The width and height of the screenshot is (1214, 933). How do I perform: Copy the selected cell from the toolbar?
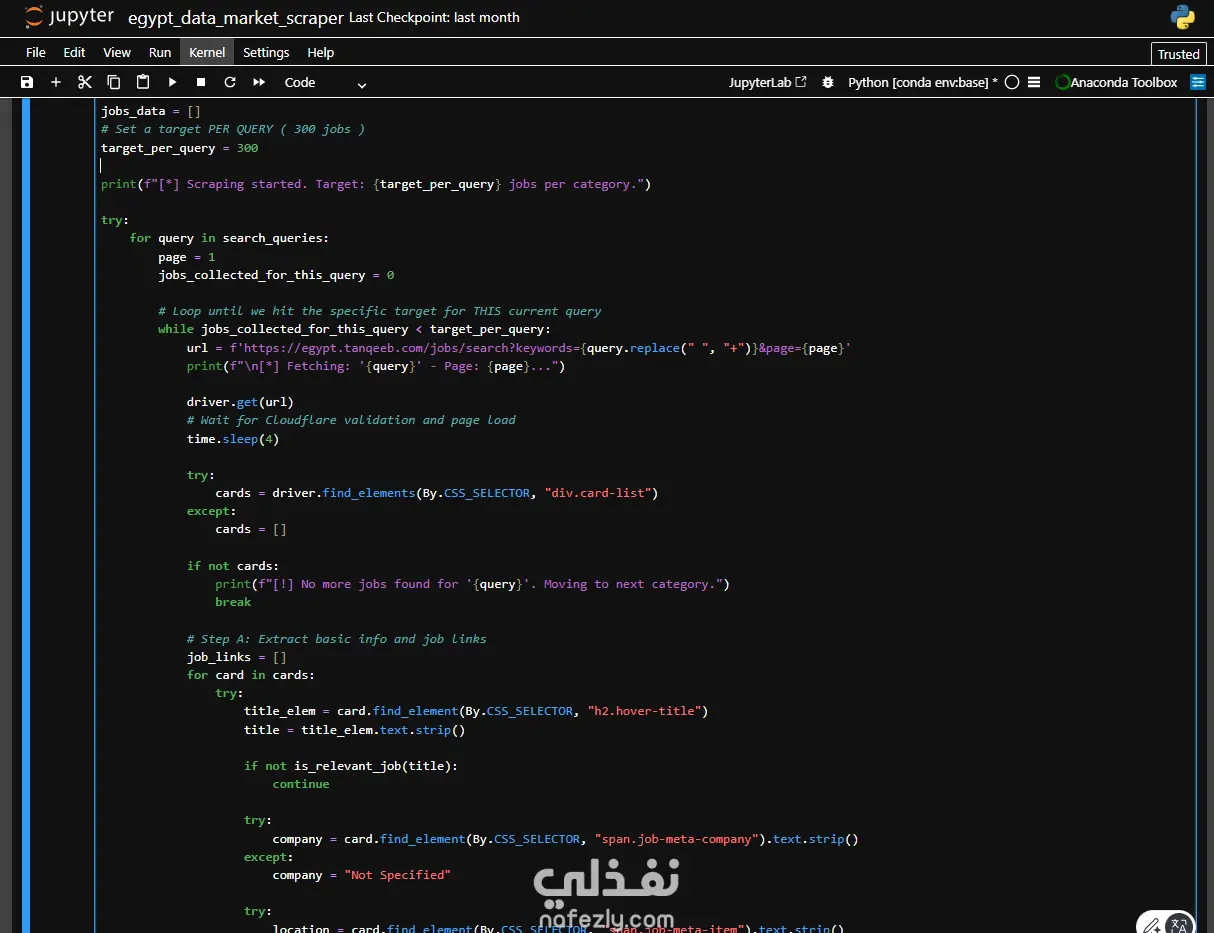114,82
